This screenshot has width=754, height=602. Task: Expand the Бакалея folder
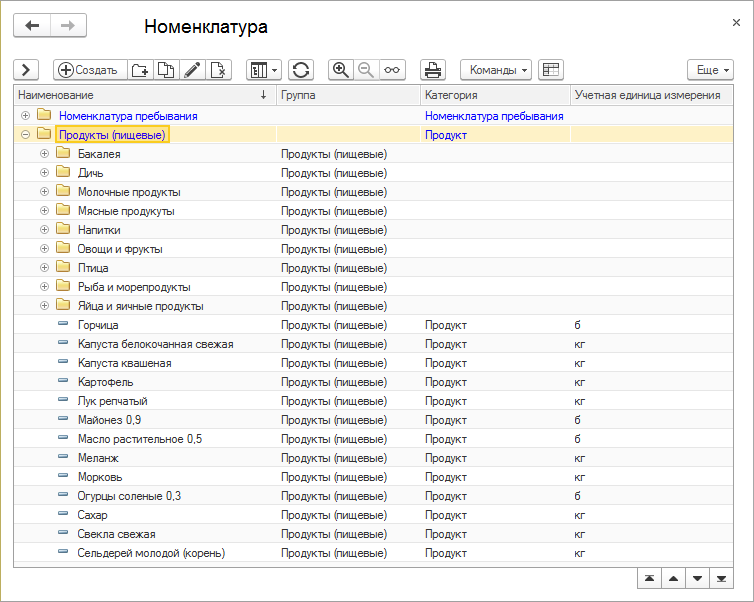pos(44,154)
